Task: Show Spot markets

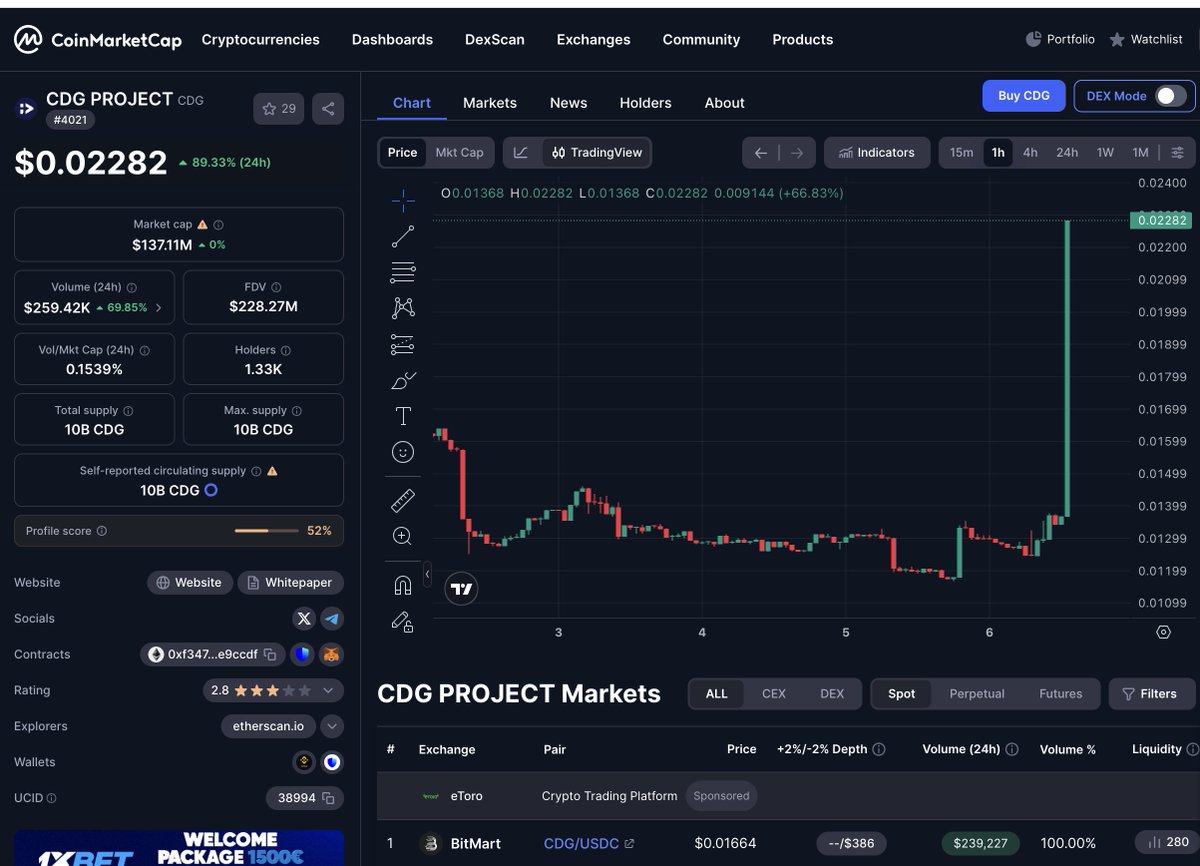Action: click(x=902, y=694)
